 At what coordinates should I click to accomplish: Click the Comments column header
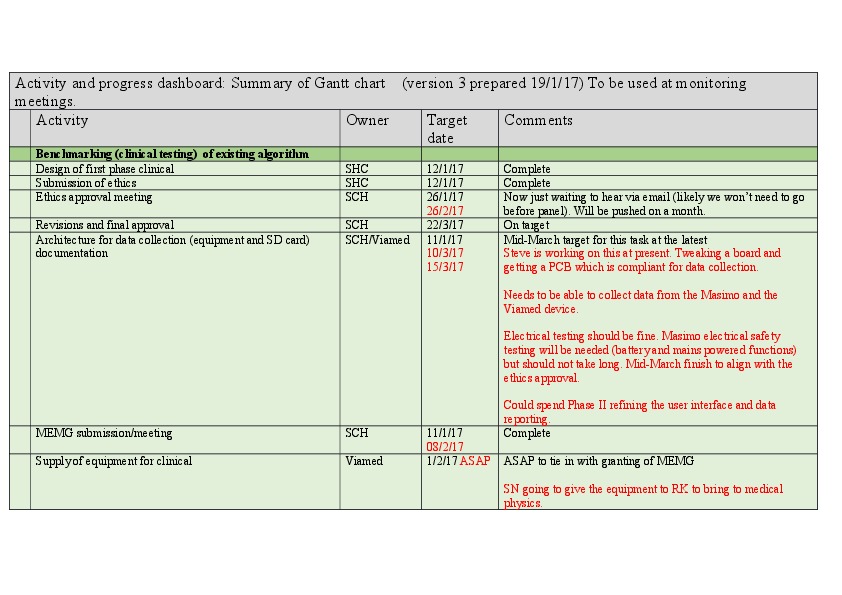coord(538,121)
